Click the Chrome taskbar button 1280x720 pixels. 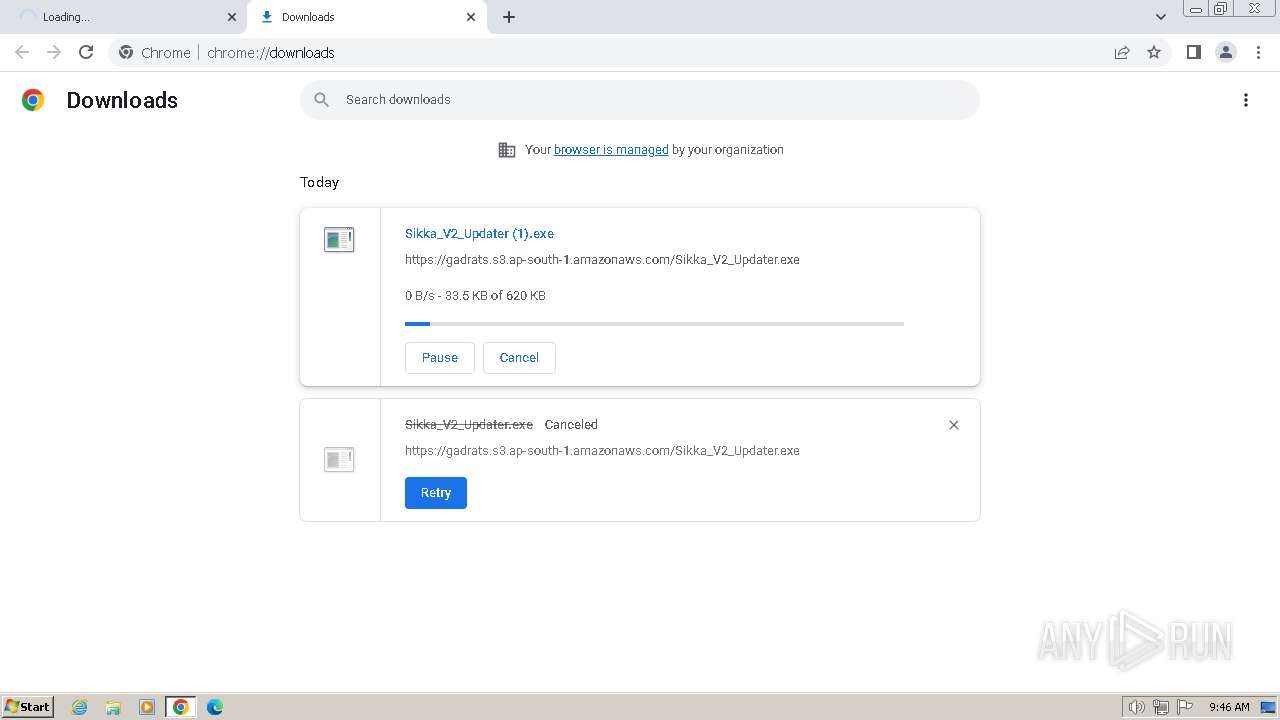click(181, 707)
